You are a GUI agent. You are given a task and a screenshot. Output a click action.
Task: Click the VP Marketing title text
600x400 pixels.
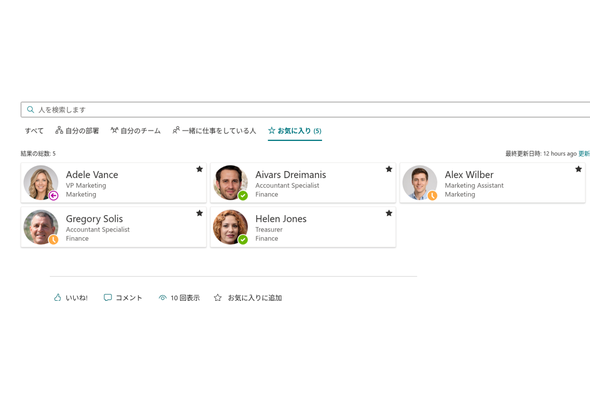point(86,185)
